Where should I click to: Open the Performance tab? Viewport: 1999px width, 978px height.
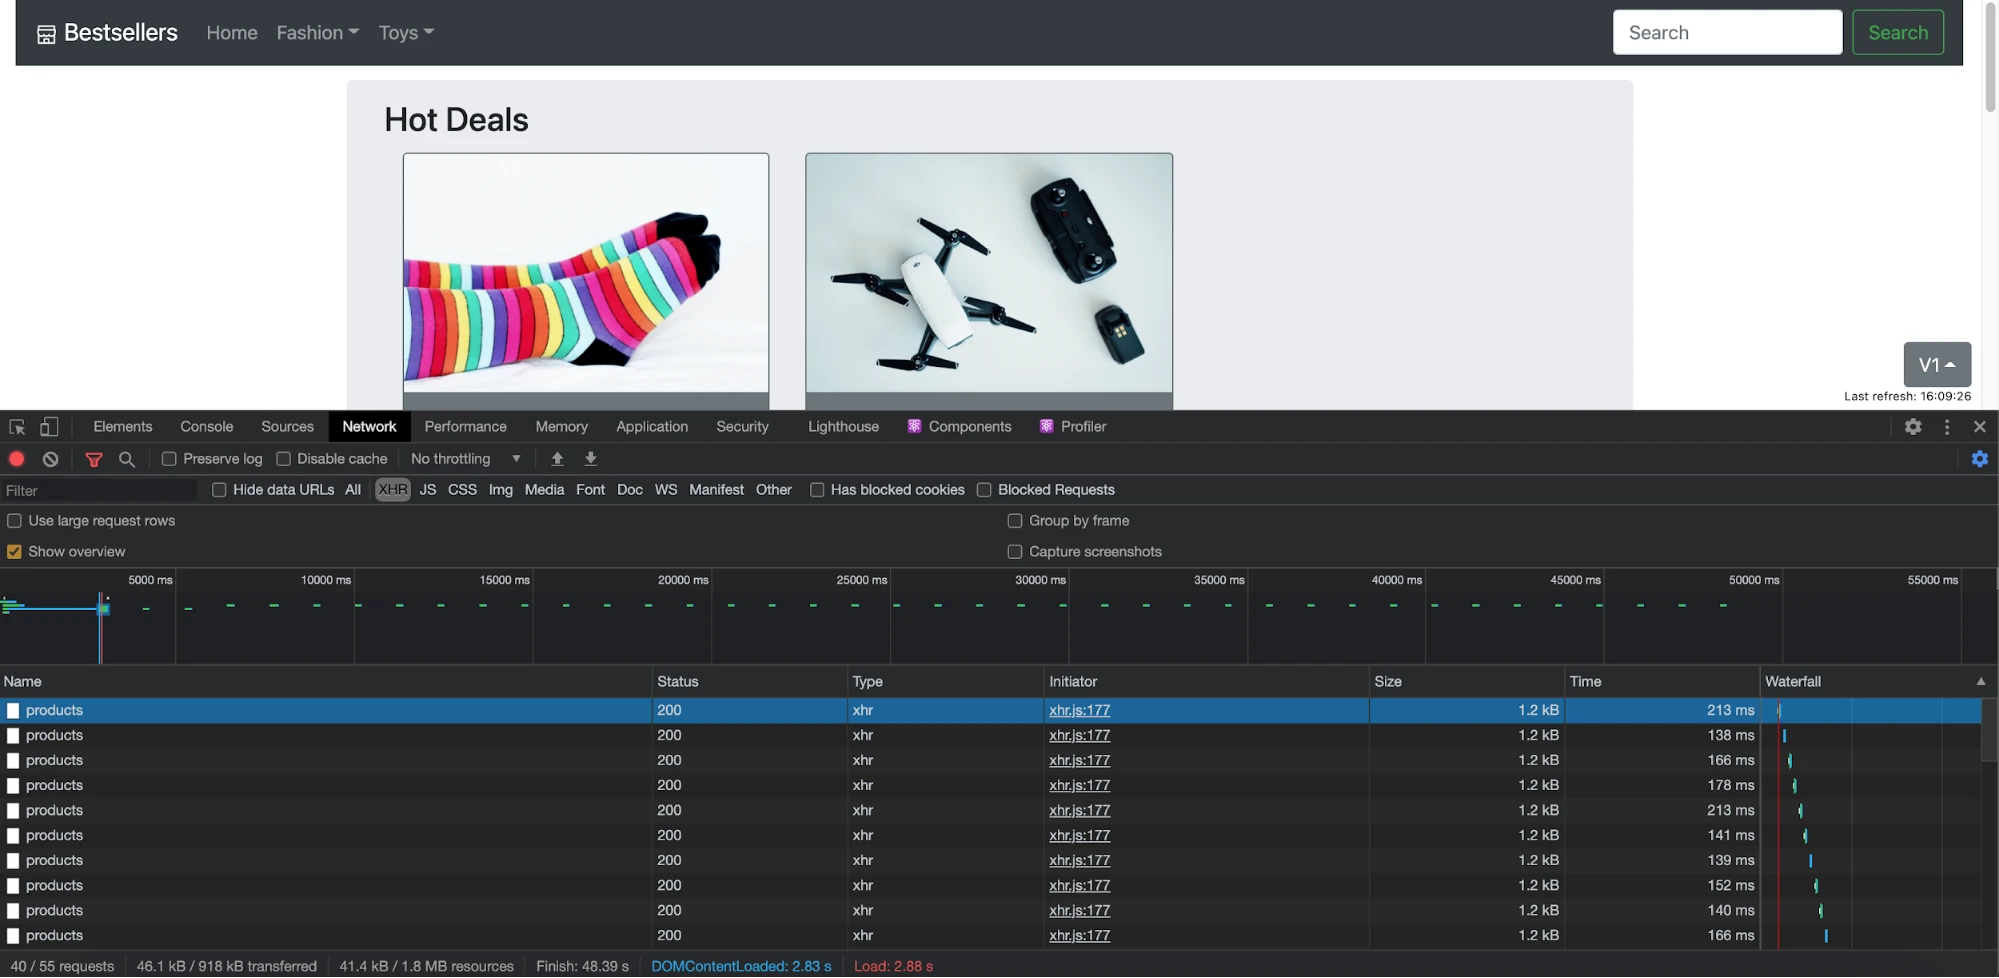coord(465,427)
